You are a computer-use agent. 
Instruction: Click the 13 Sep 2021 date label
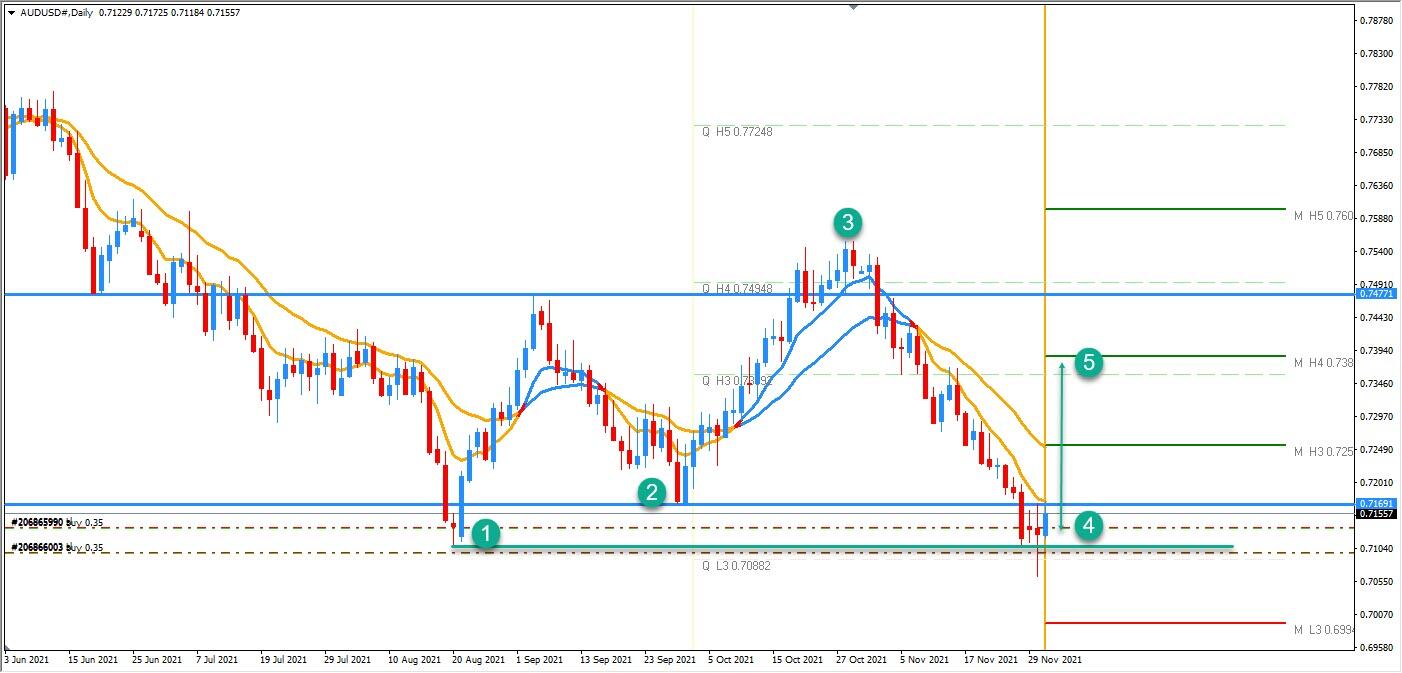coord(605,660)
